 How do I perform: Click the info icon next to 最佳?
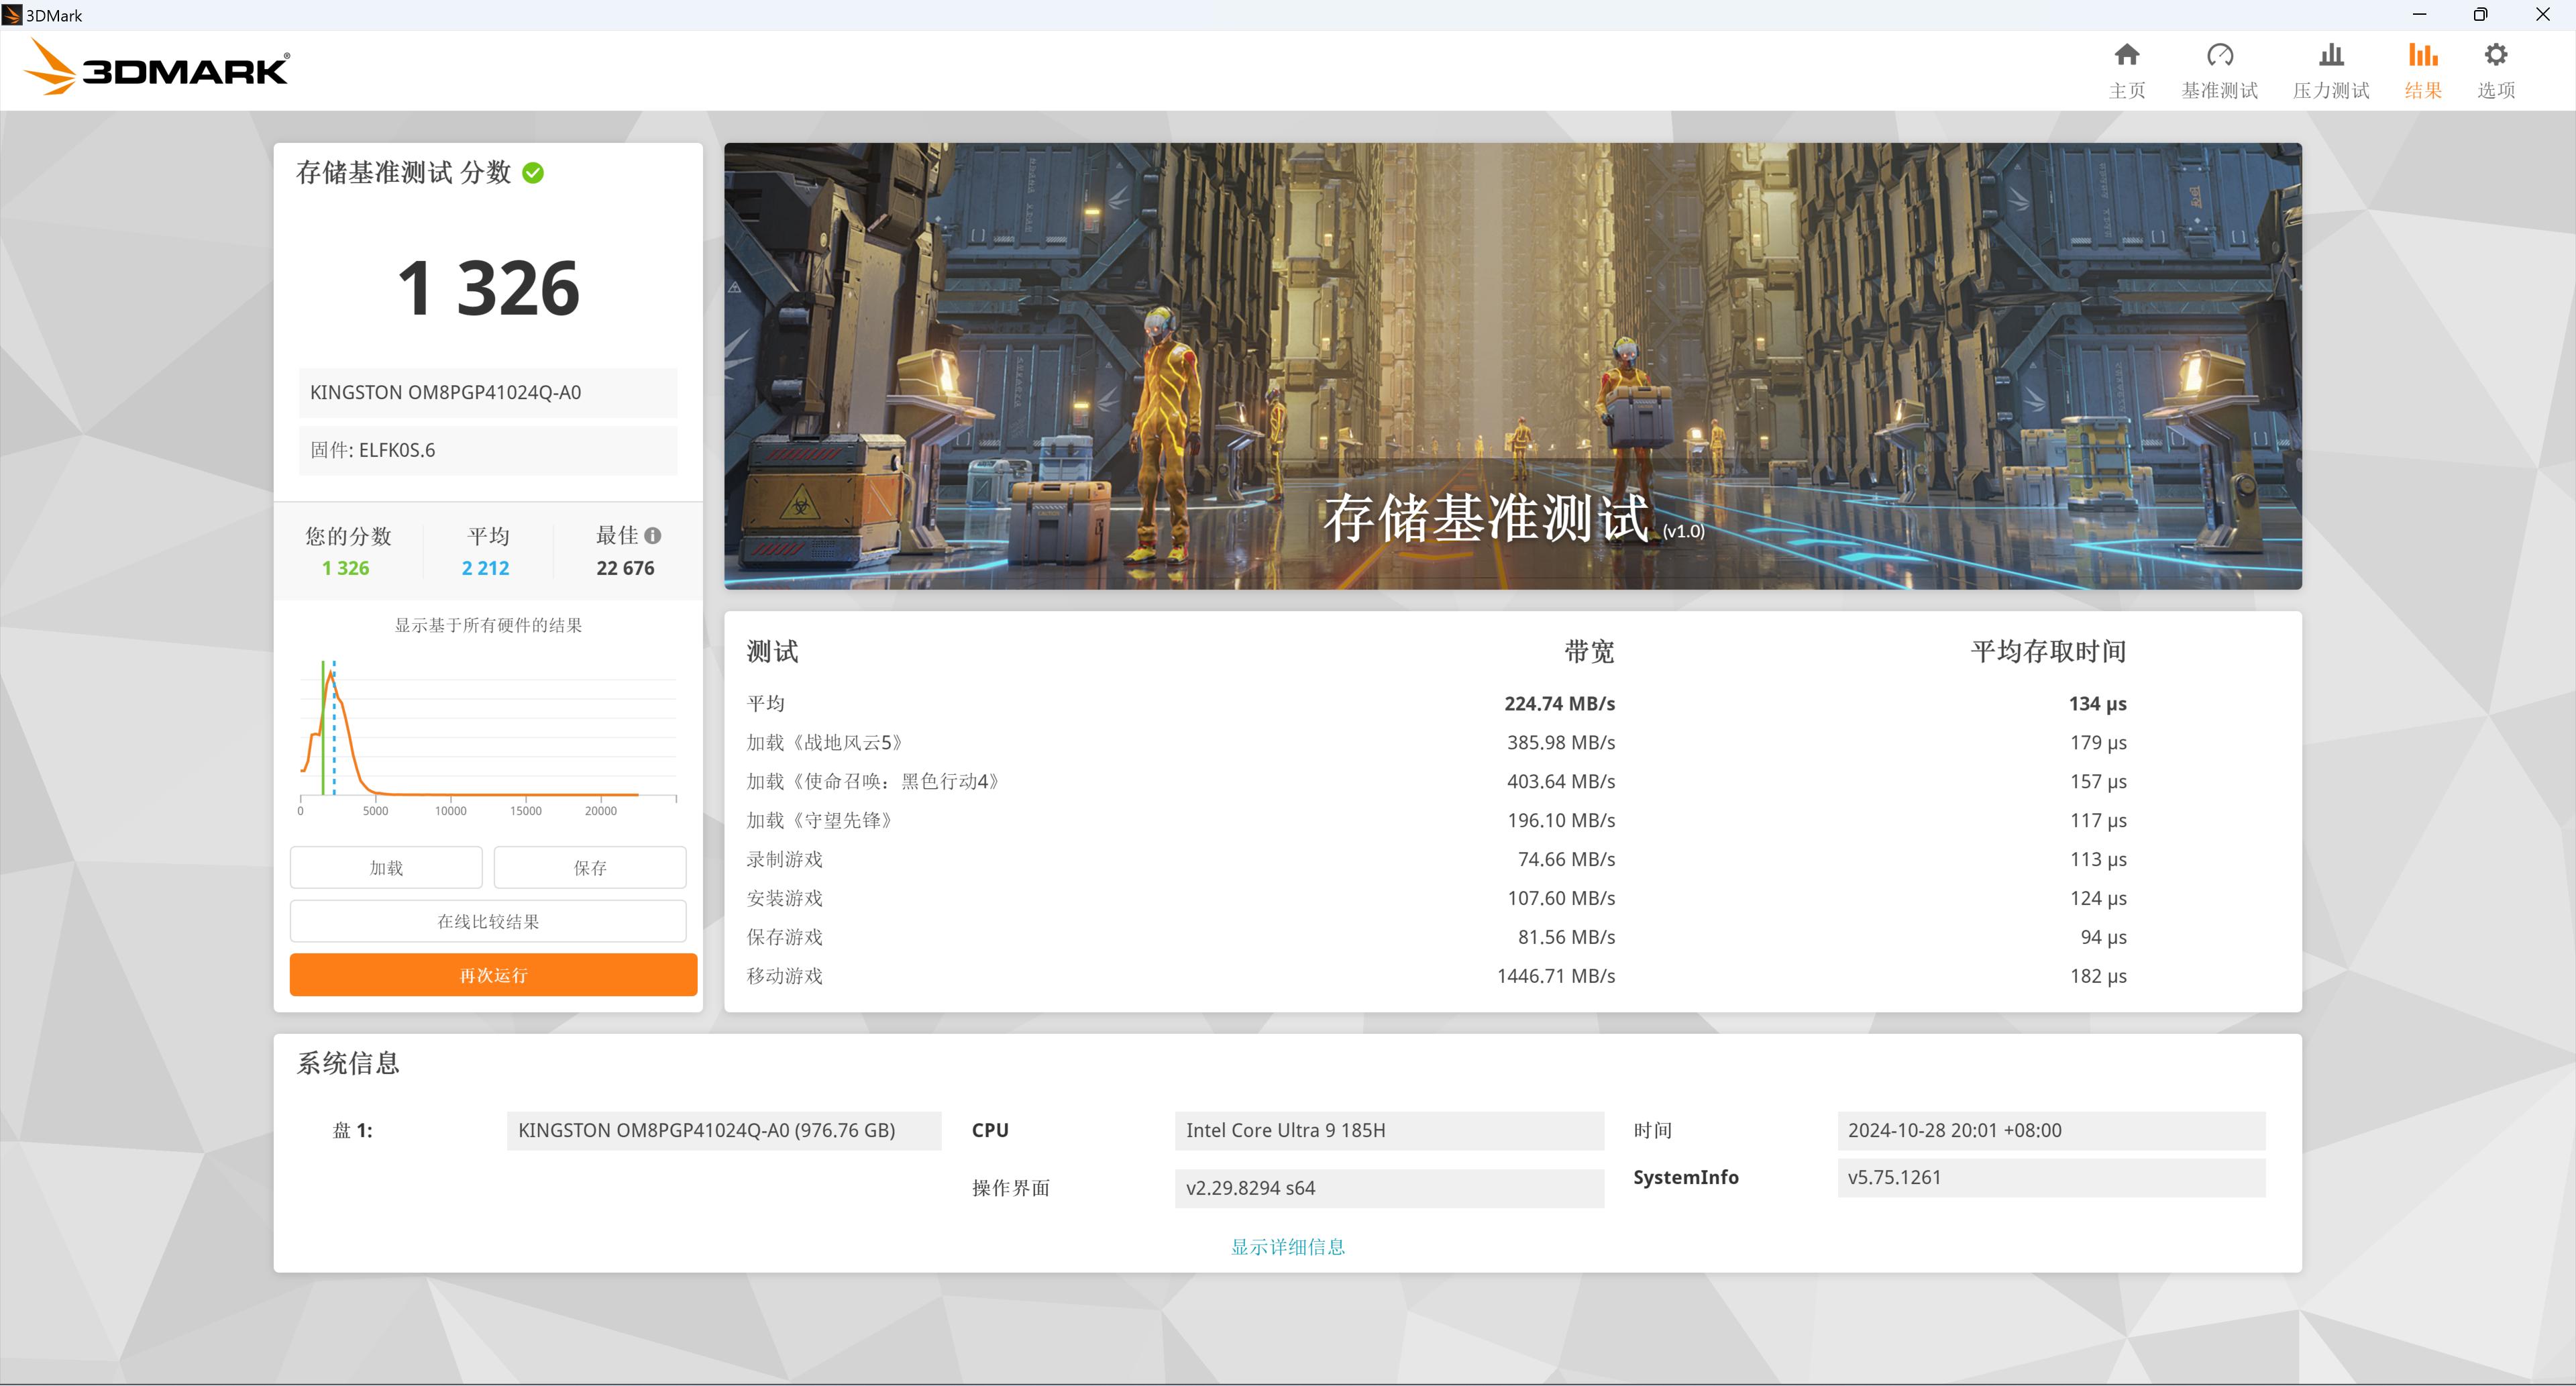pos(653,536)
